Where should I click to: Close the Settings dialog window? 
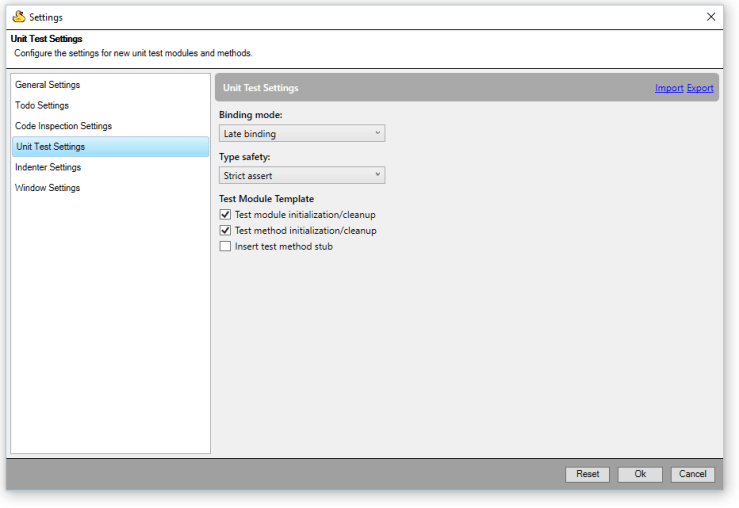coord(711,17)
